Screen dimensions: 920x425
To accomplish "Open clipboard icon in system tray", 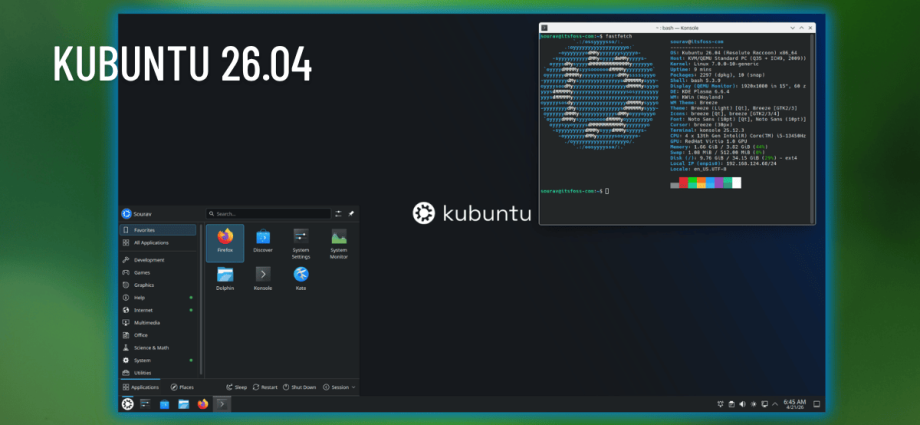I will tap(732, 404).
